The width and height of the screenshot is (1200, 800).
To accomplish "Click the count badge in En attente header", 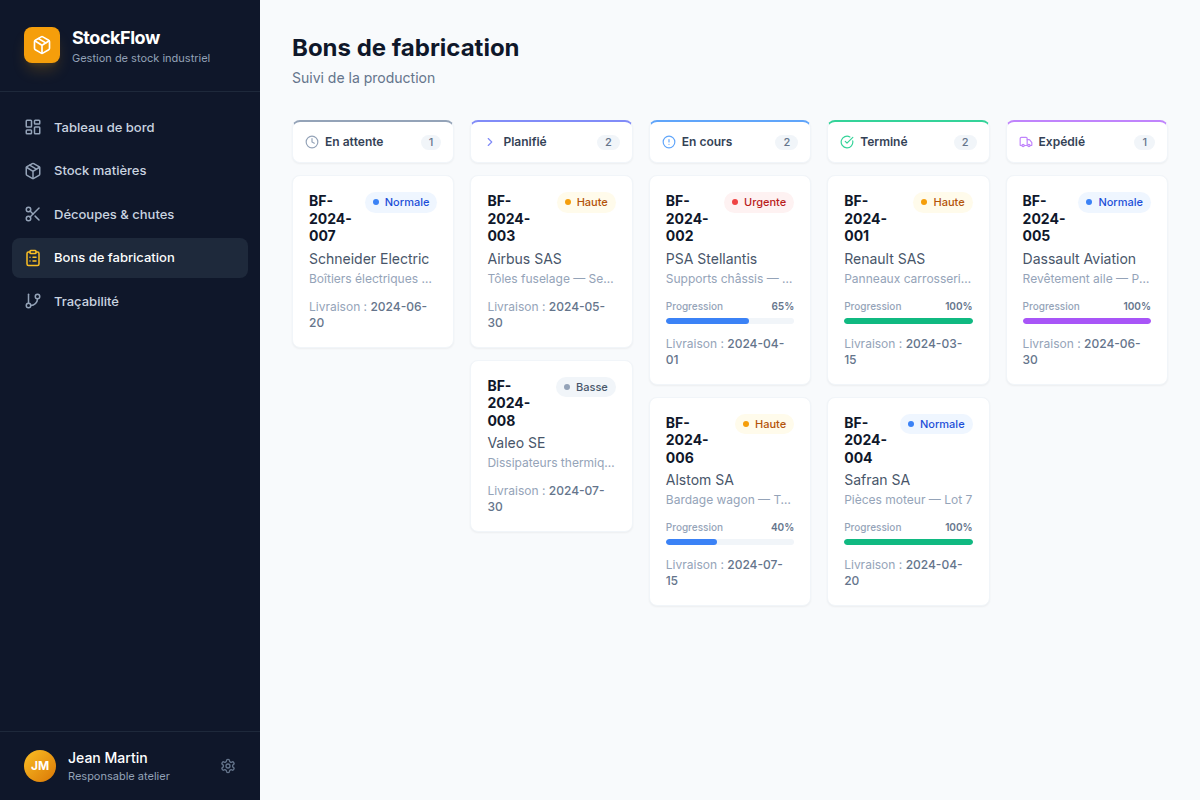I will click(x=431, y=142).
